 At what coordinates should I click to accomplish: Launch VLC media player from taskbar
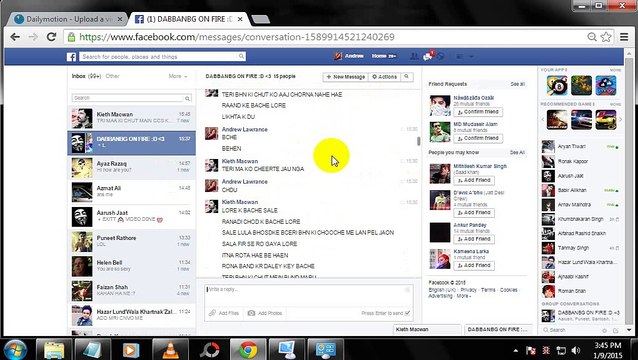170,349
